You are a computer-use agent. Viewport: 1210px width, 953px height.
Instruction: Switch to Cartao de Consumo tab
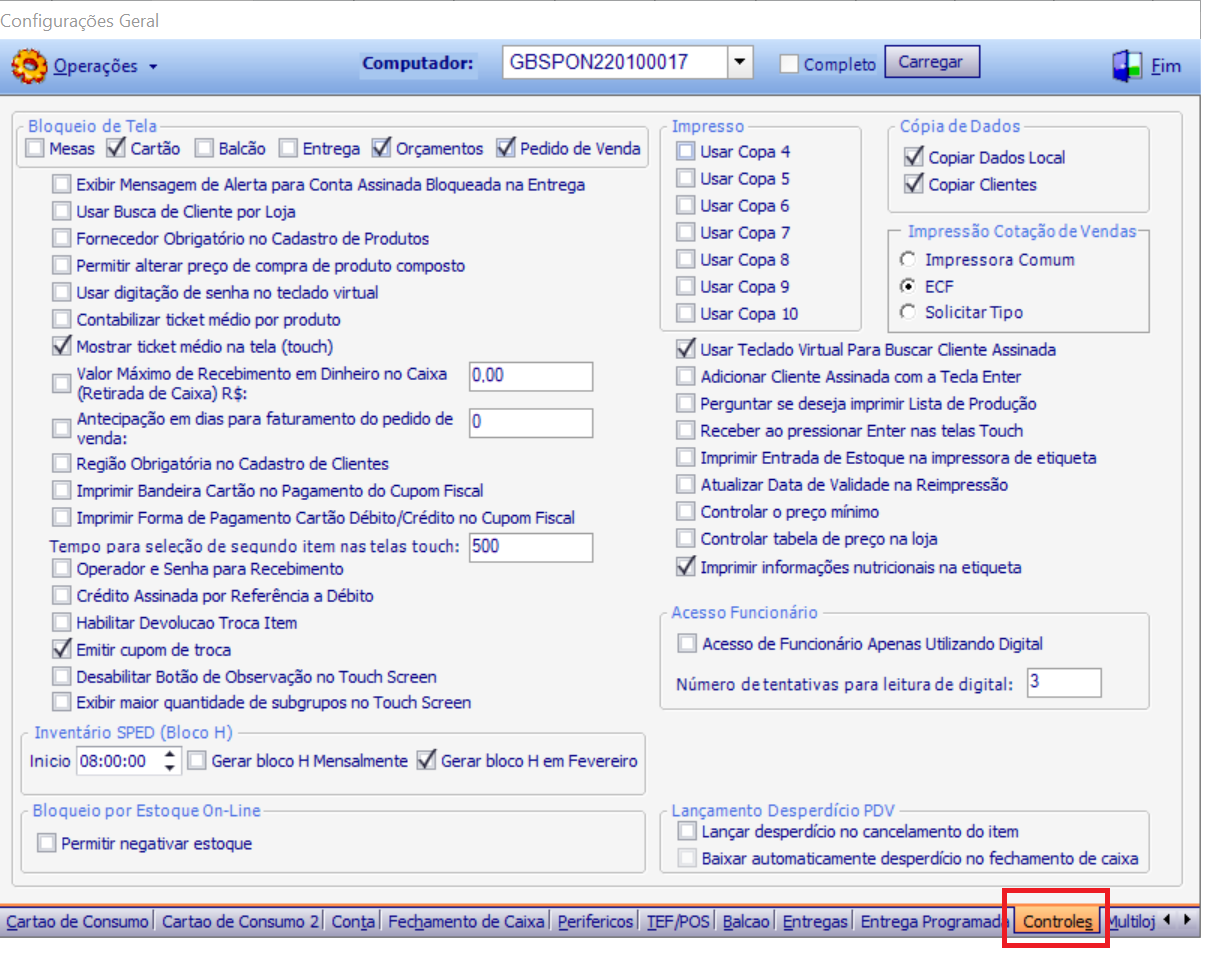point(77,922)
